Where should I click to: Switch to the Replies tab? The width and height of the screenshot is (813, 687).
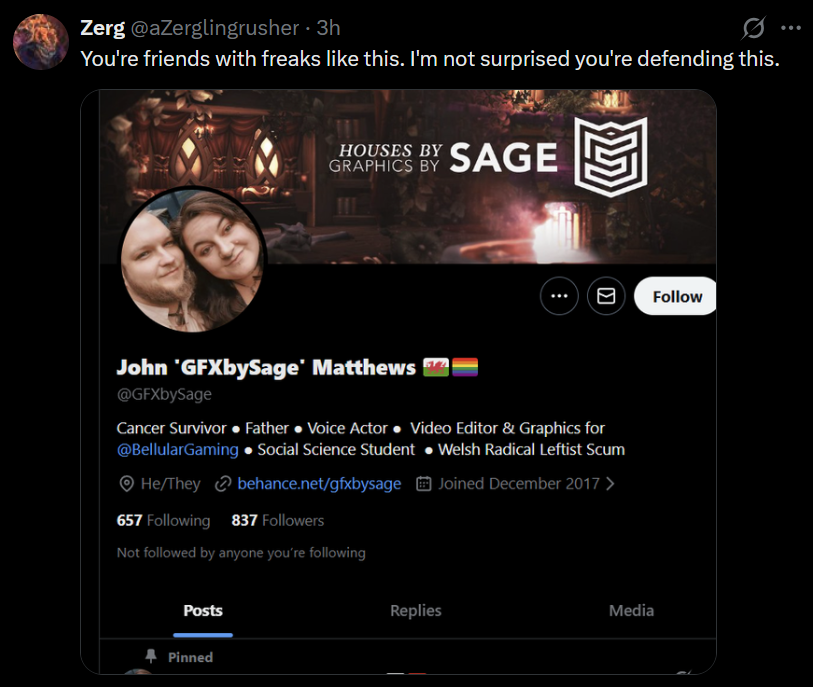point(416,610)
